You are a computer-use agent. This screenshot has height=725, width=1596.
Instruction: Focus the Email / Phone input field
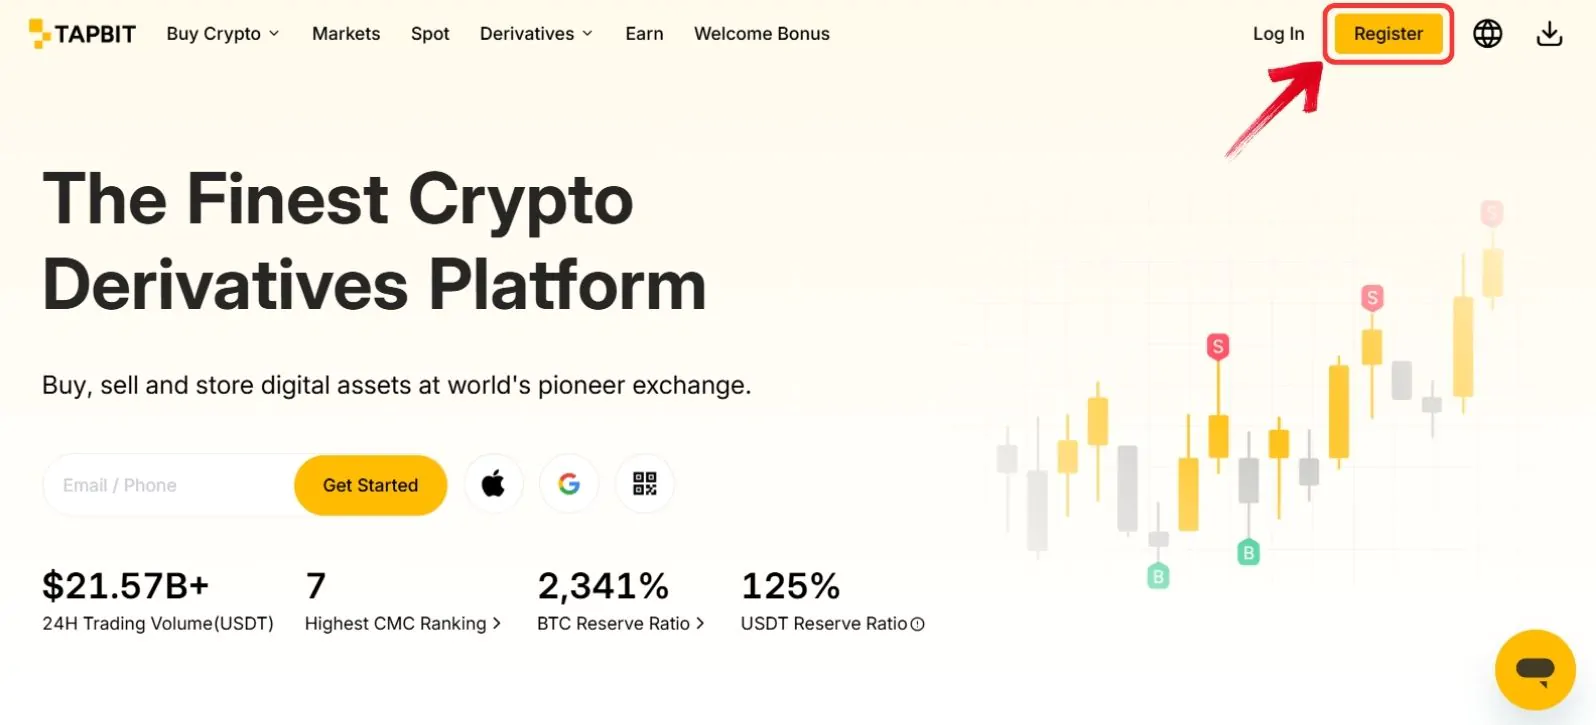(170, 485)
